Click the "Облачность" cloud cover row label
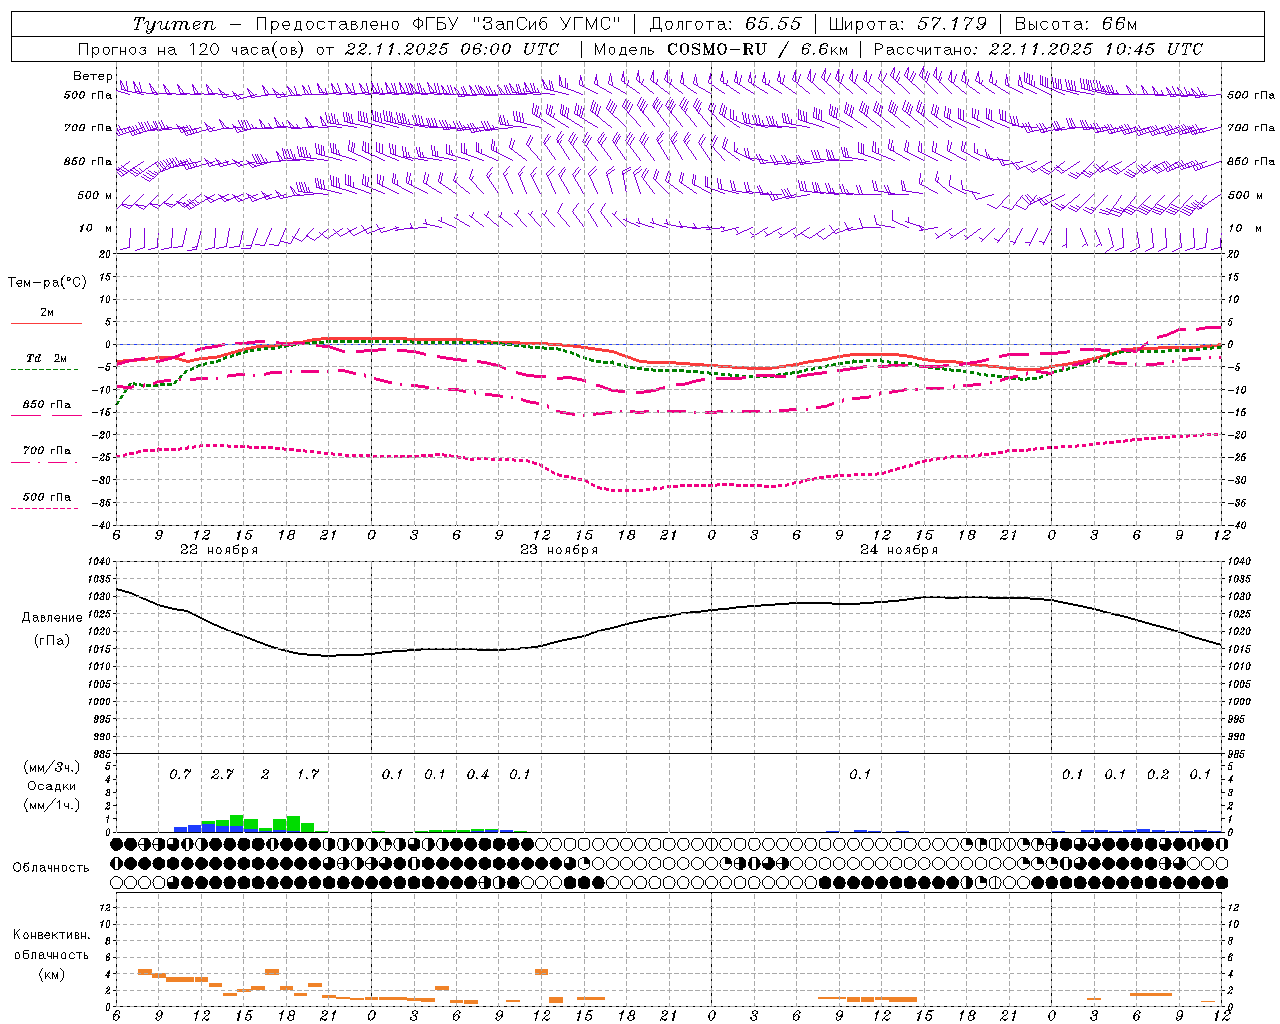The height and width of the screenshot is (1024, 1280). click(x=51, y=868)
